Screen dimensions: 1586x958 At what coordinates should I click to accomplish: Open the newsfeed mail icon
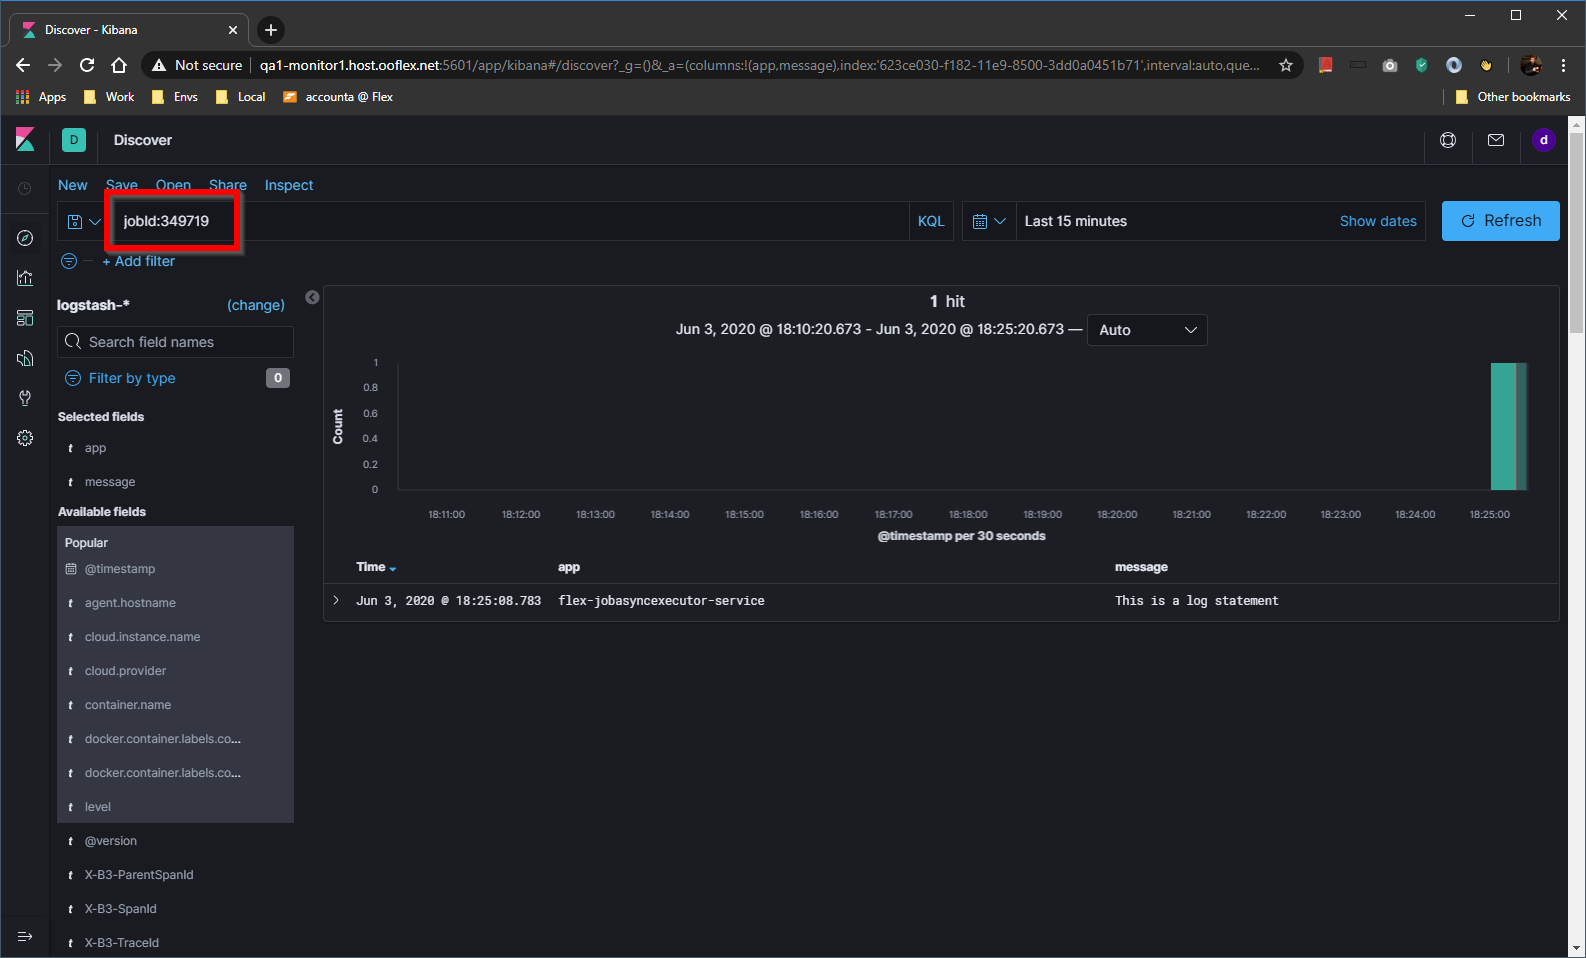click(x=1496, y=140)
